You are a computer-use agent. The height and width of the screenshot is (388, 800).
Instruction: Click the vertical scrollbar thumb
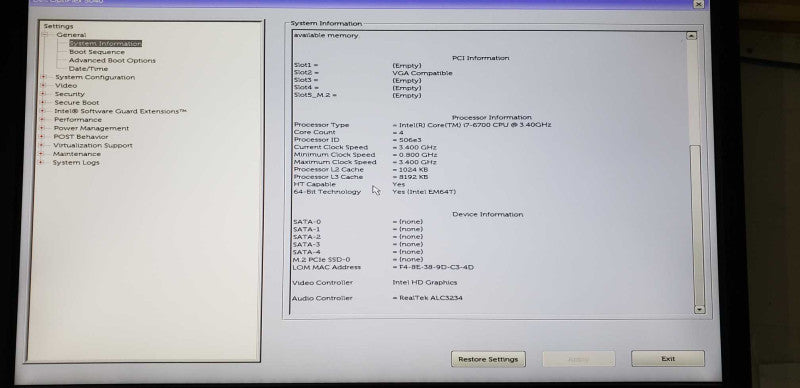pyautogui.click(x=696, y=225)
